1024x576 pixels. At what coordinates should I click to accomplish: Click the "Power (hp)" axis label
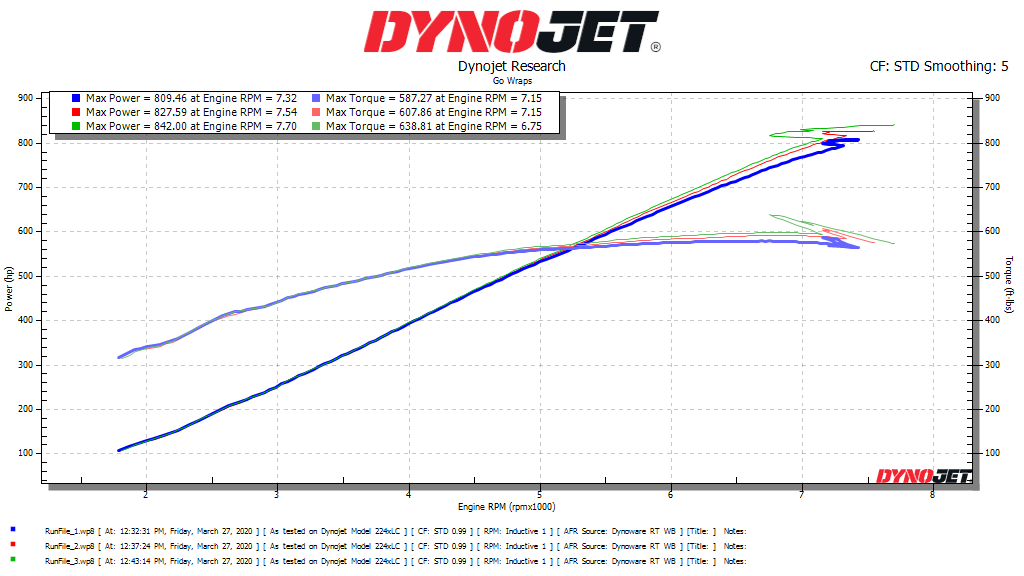pyautogui.click(x=8, y=289)
